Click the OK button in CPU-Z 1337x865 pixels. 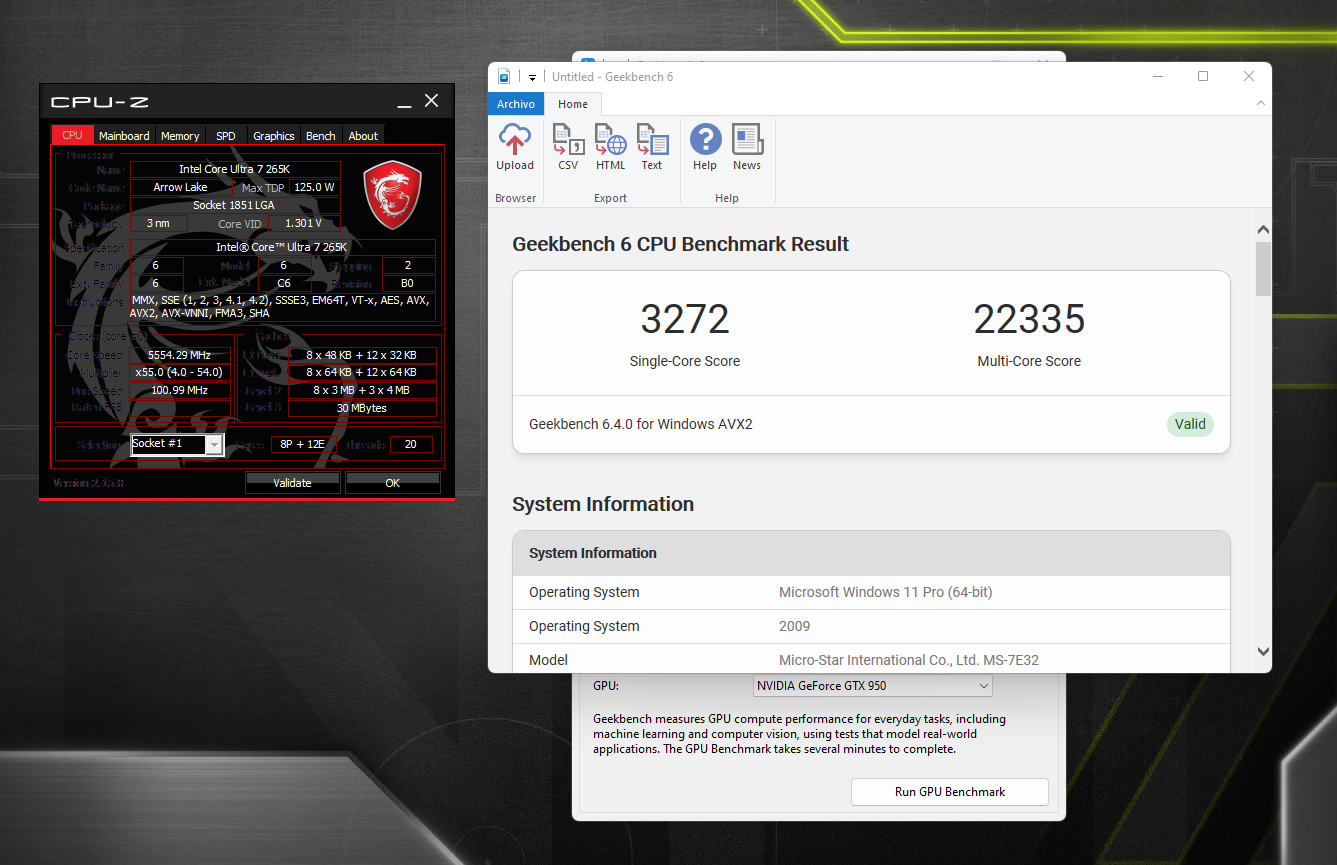pyautogui.click(x=393, y=483)
